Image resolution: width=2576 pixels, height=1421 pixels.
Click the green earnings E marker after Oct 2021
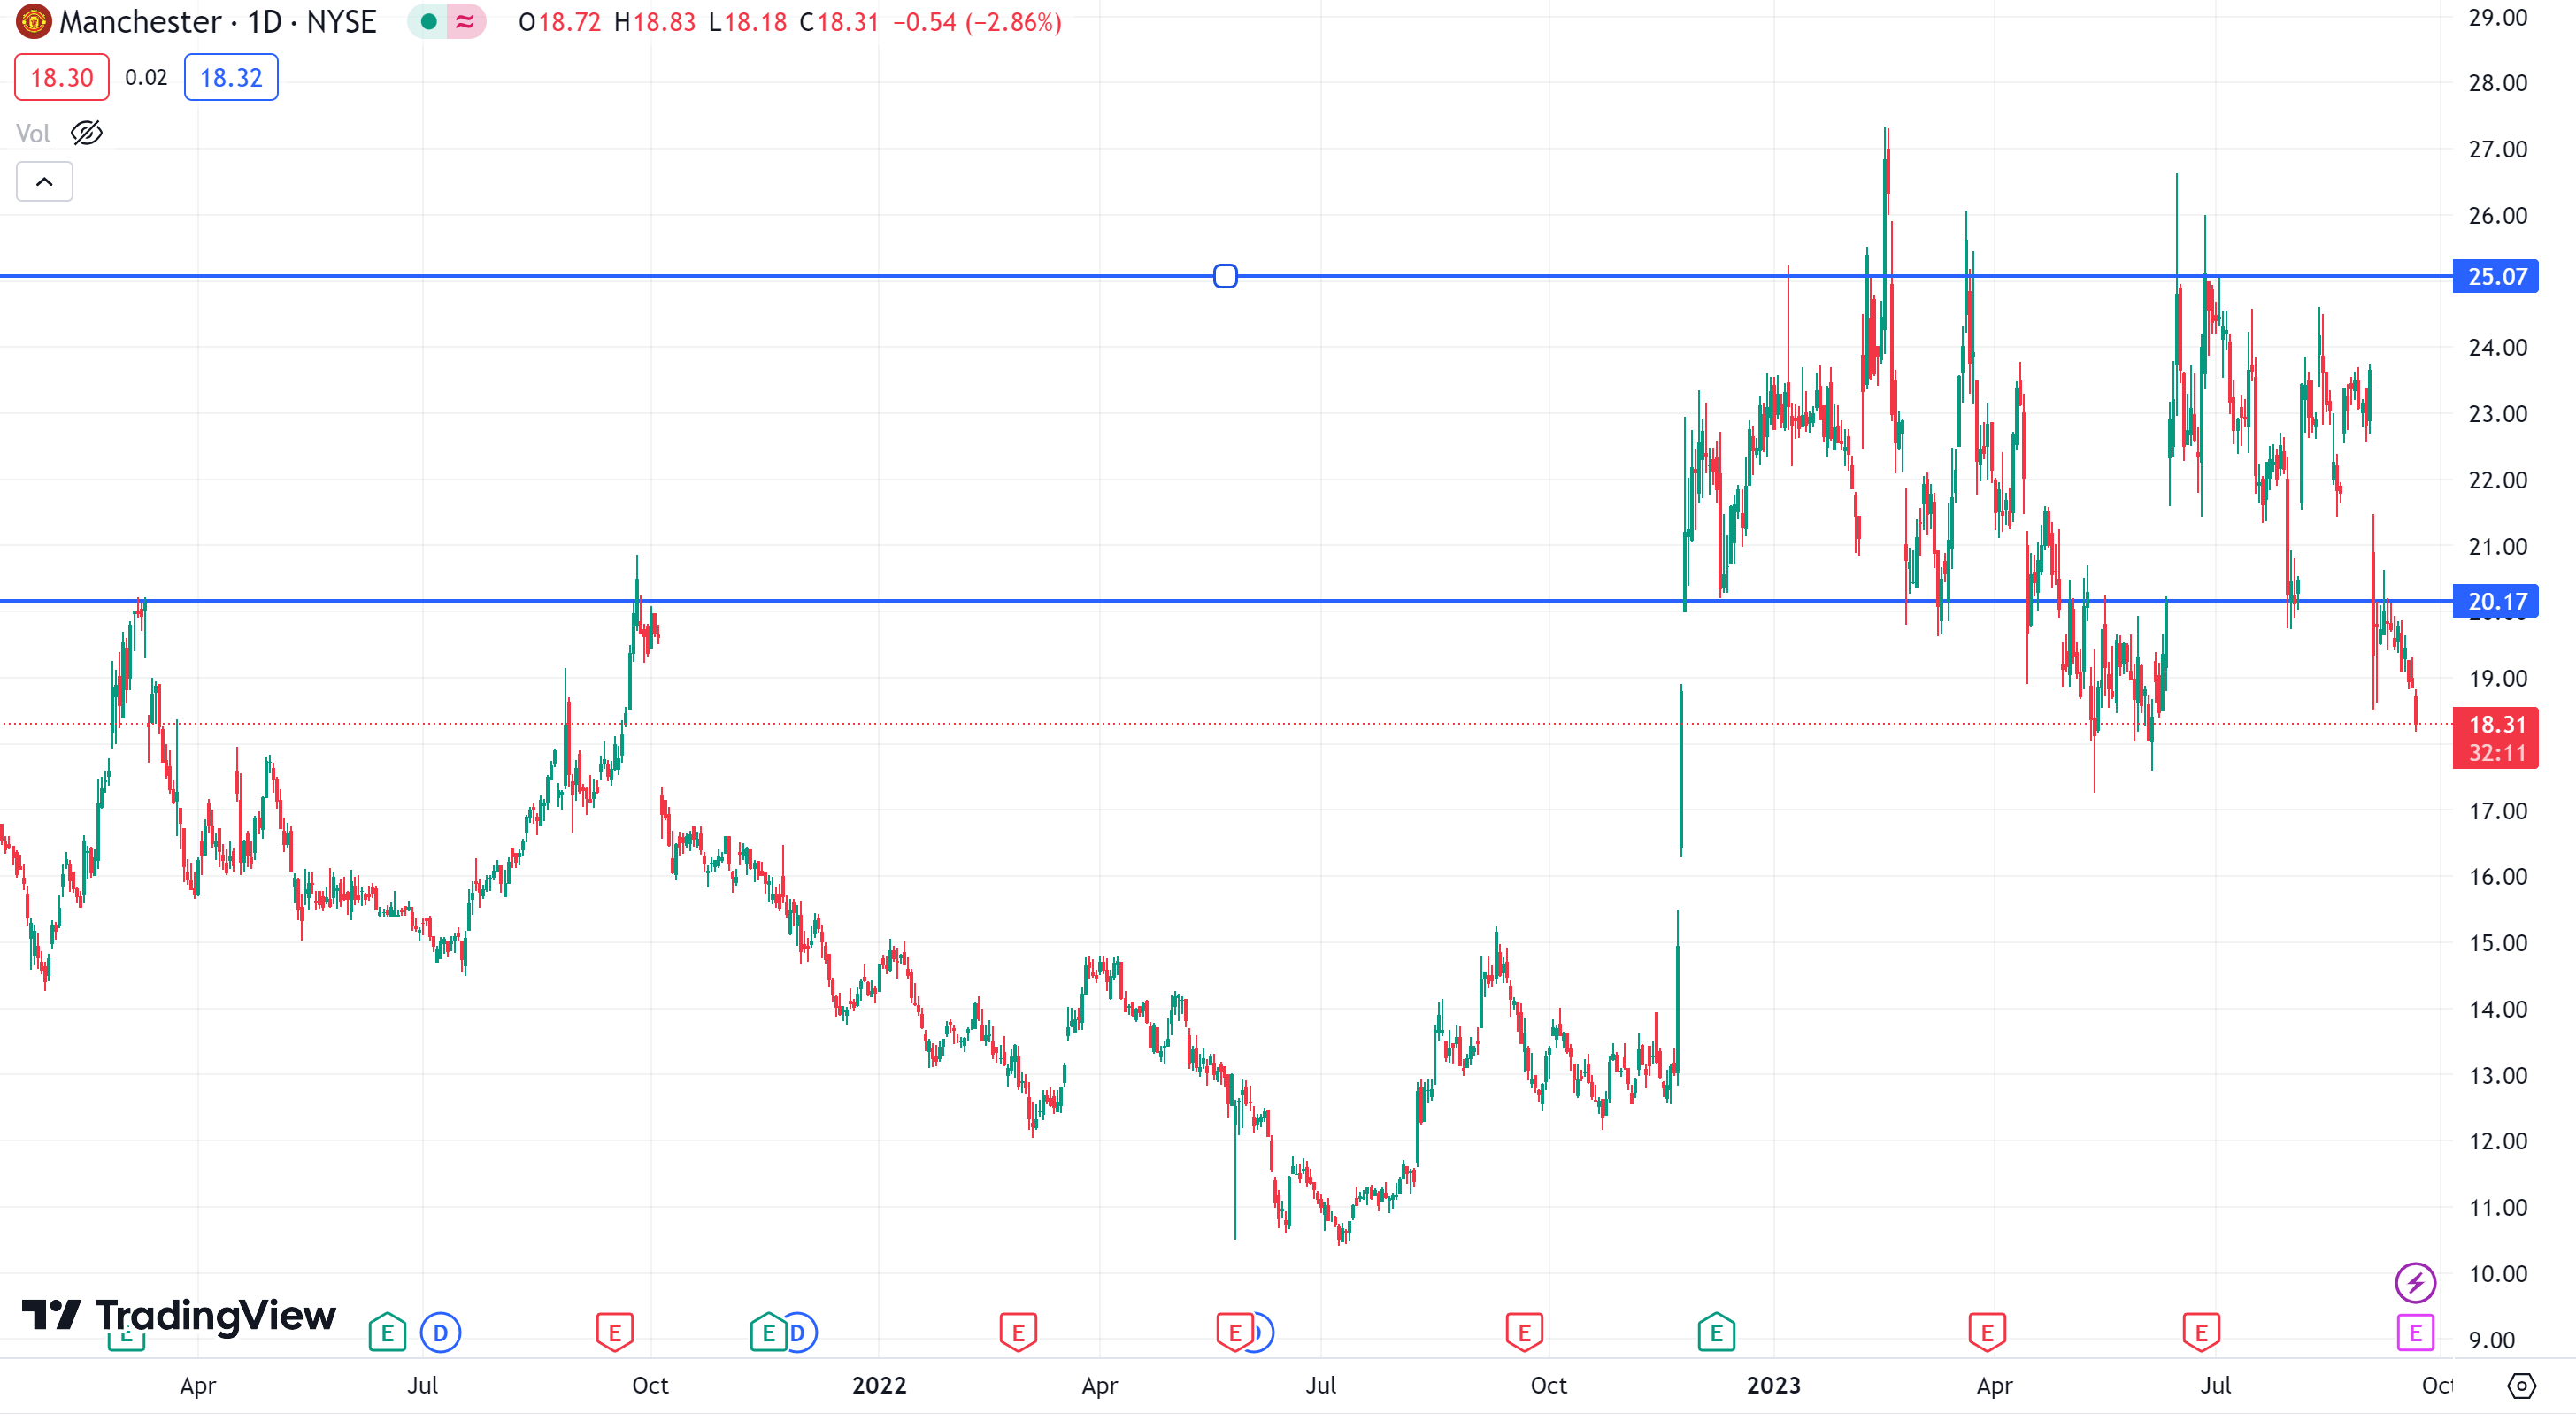coord(768,1334)
